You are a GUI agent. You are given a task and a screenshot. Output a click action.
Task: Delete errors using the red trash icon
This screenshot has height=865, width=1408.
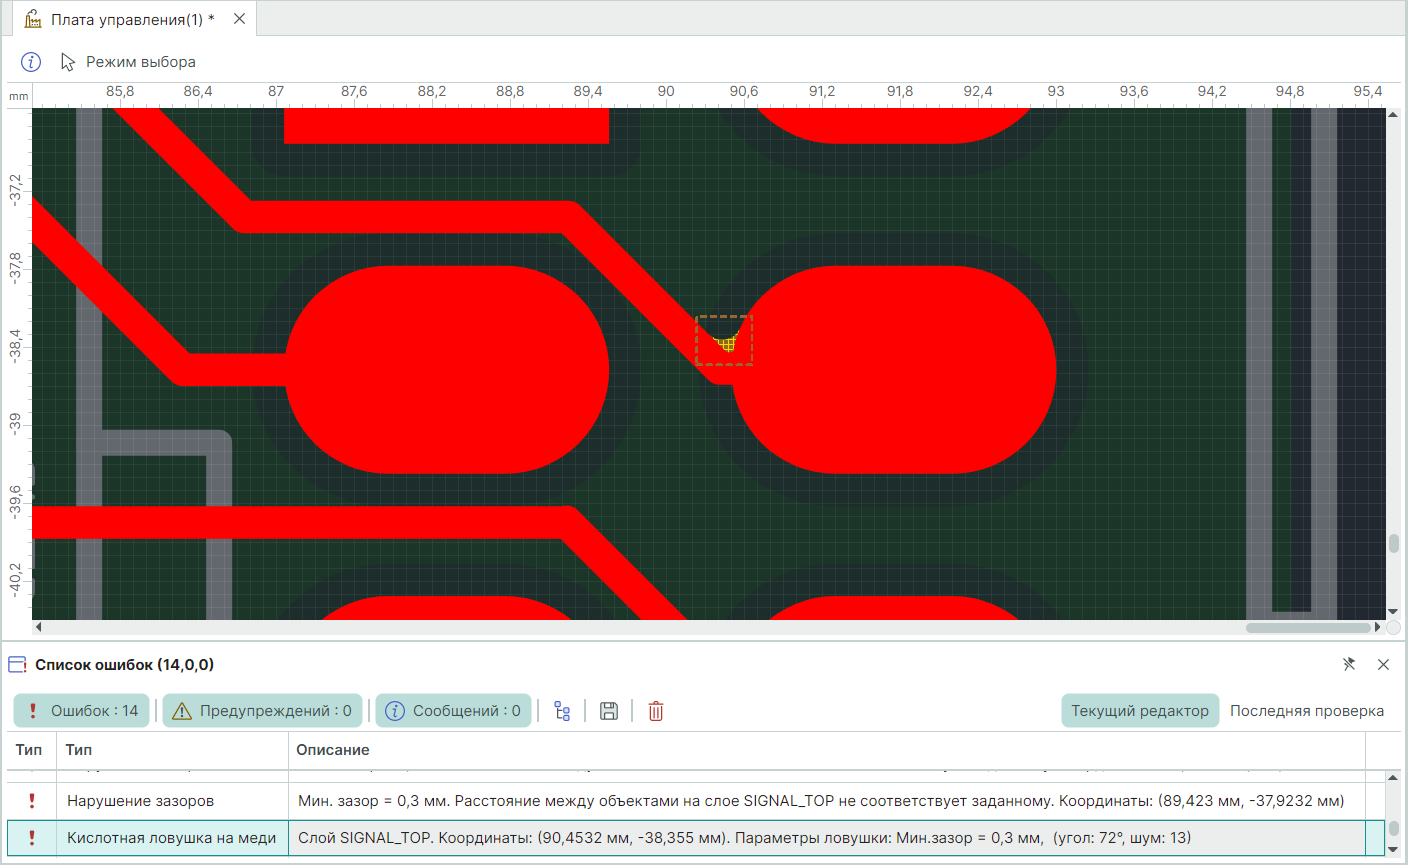[656, 711]
